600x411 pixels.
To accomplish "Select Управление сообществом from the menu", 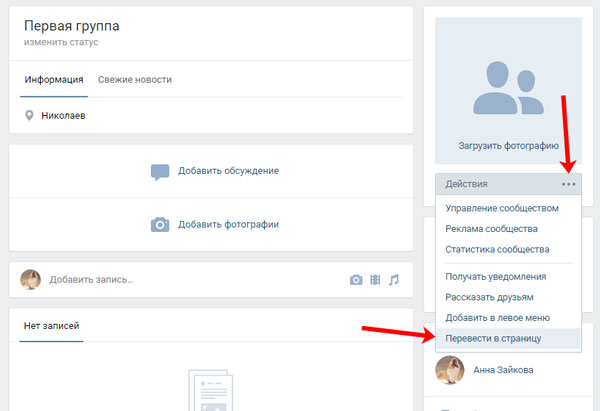I will click(x=502, y=209).
